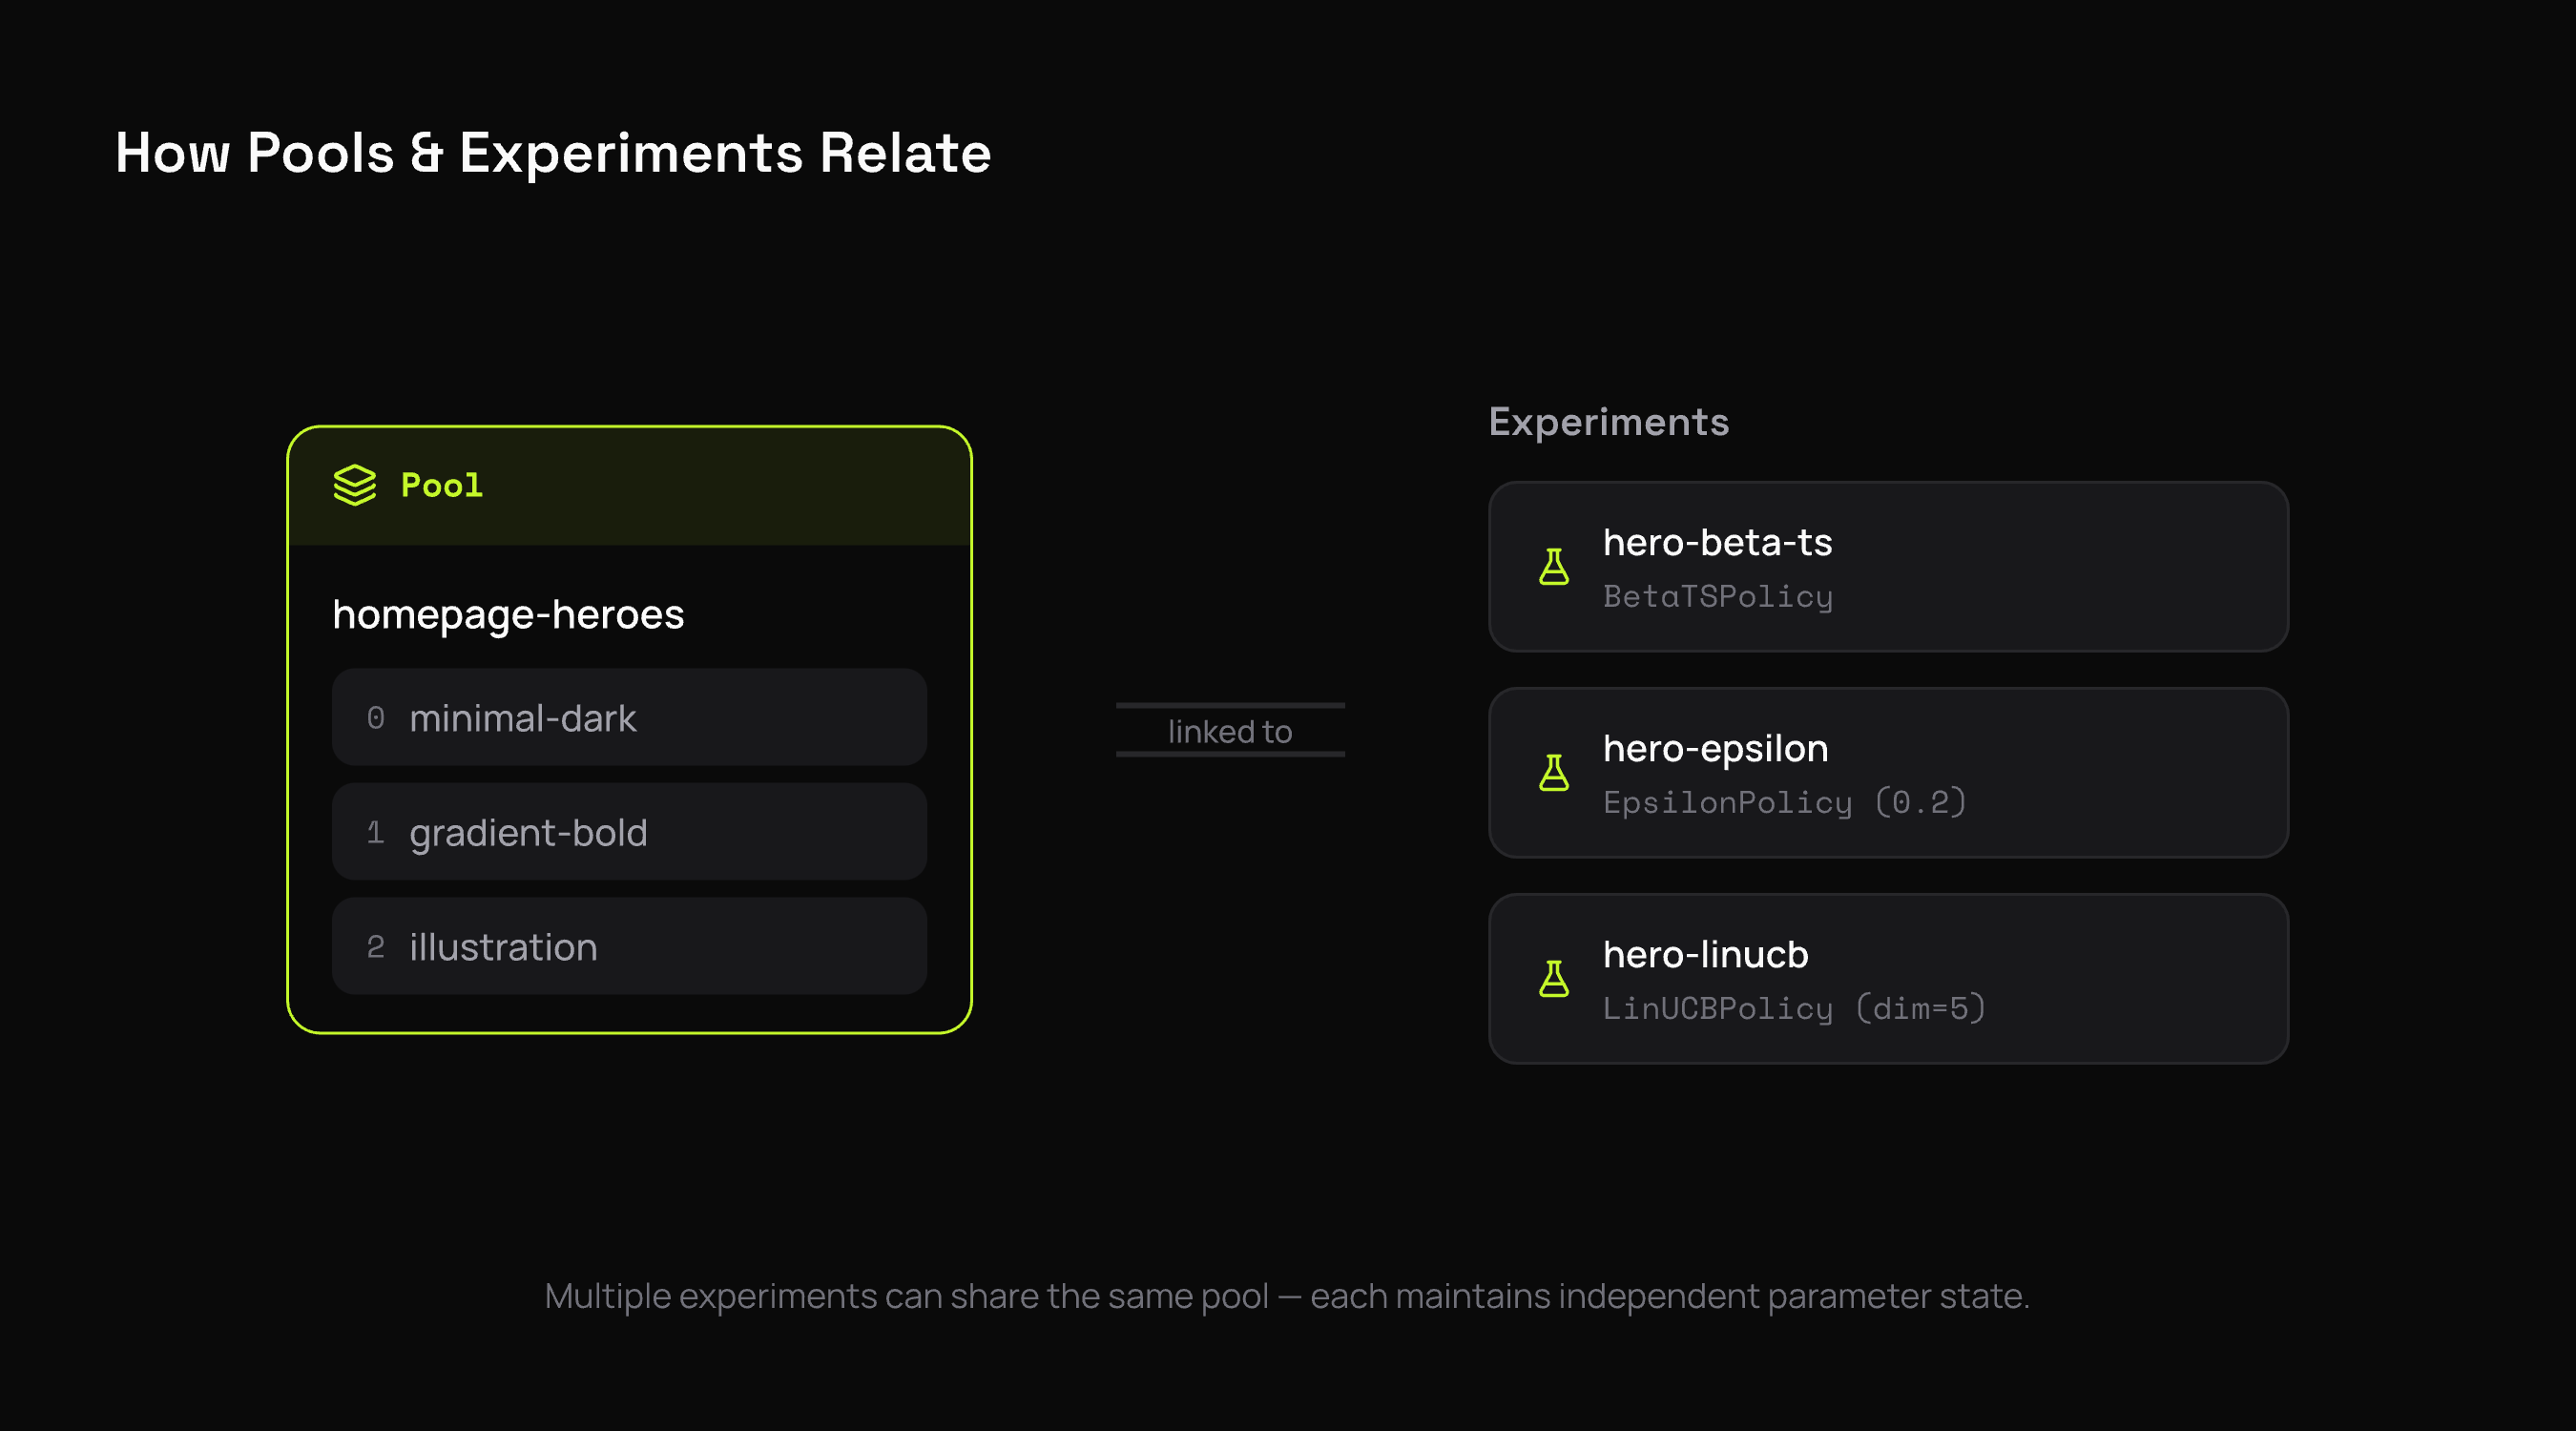Image resolution: width=2576 pixels, height=1431 pixels.
Task: Click the BetaTSPolicy subtitle text
Action: pyautogui.click(x=1717, y=597)
